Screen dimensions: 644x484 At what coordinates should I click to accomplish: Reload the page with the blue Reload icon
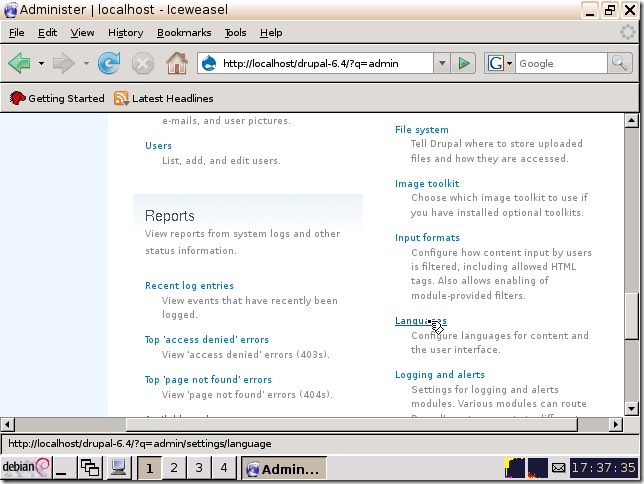(x=109, y=63)
